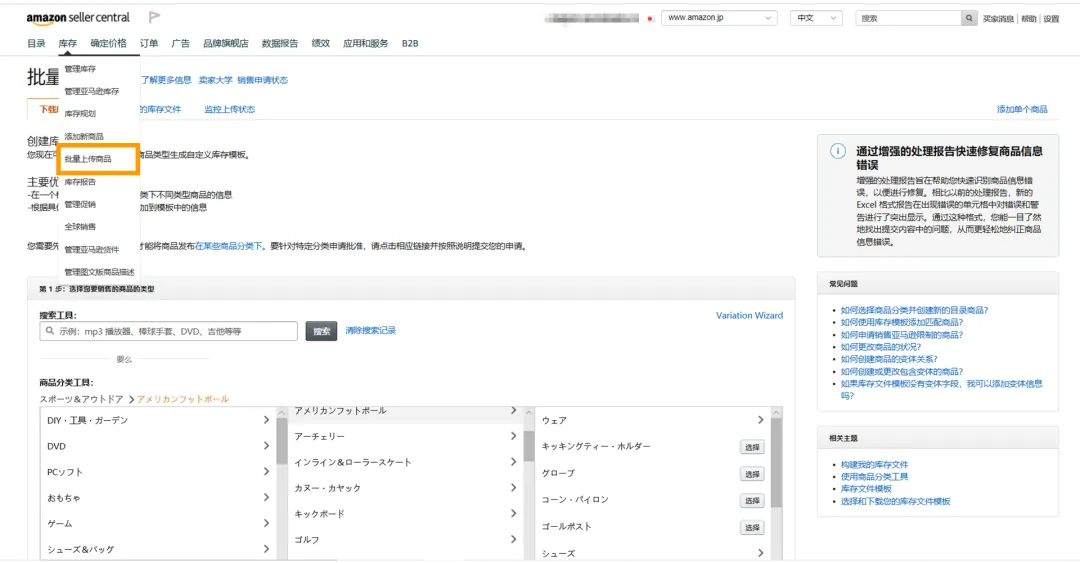Select 管理促销 in the dropdown menu
Image resolution: width=1080 pixels, height=563 pixels.
(81, 205)
